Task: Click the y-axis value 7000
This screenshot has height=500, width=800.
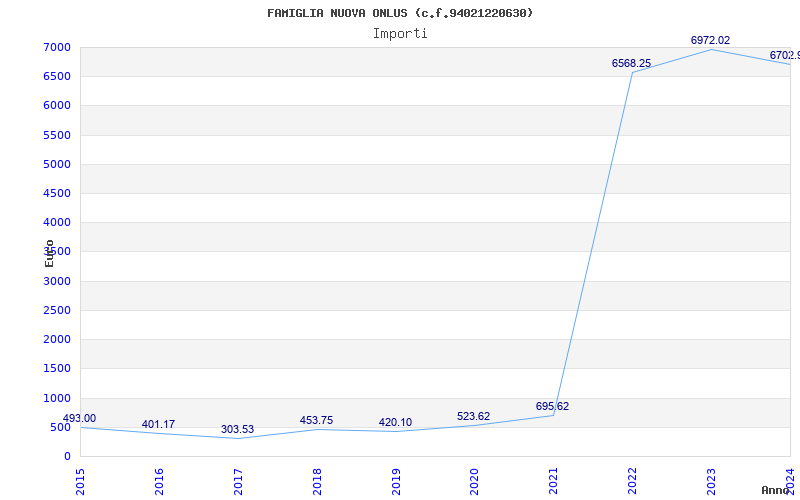Action: 57,47
